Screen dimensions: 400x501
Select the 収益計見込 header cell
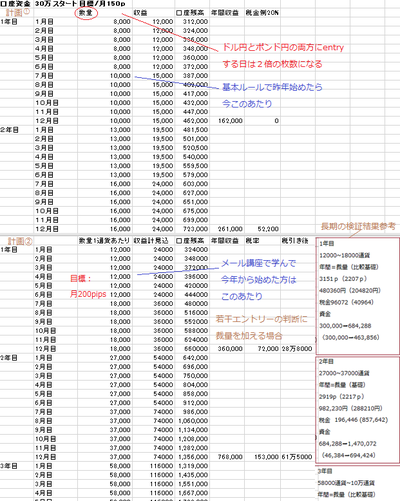tap(151, 241)
